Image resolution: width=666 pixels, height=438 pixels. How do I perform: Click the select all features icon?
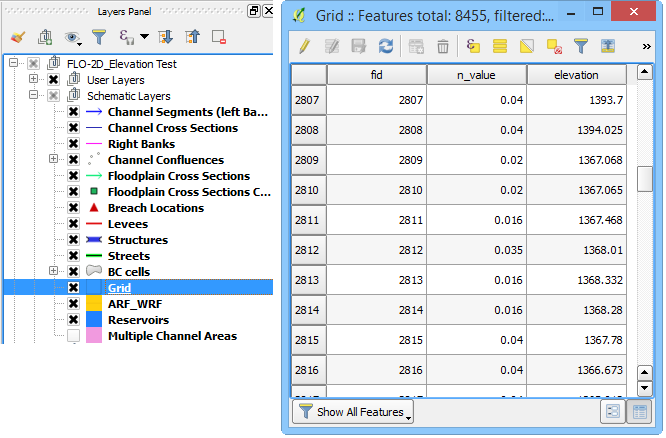click(500, 46)
